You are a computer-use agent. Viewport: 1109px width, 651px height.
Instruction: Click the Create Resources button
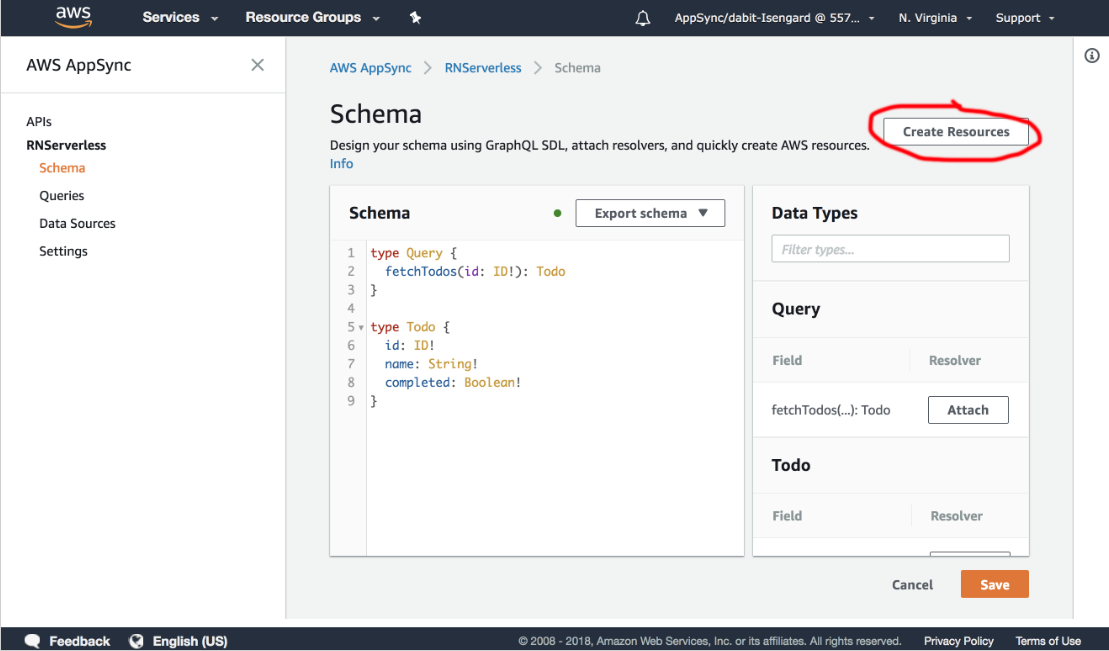(955, 131)
